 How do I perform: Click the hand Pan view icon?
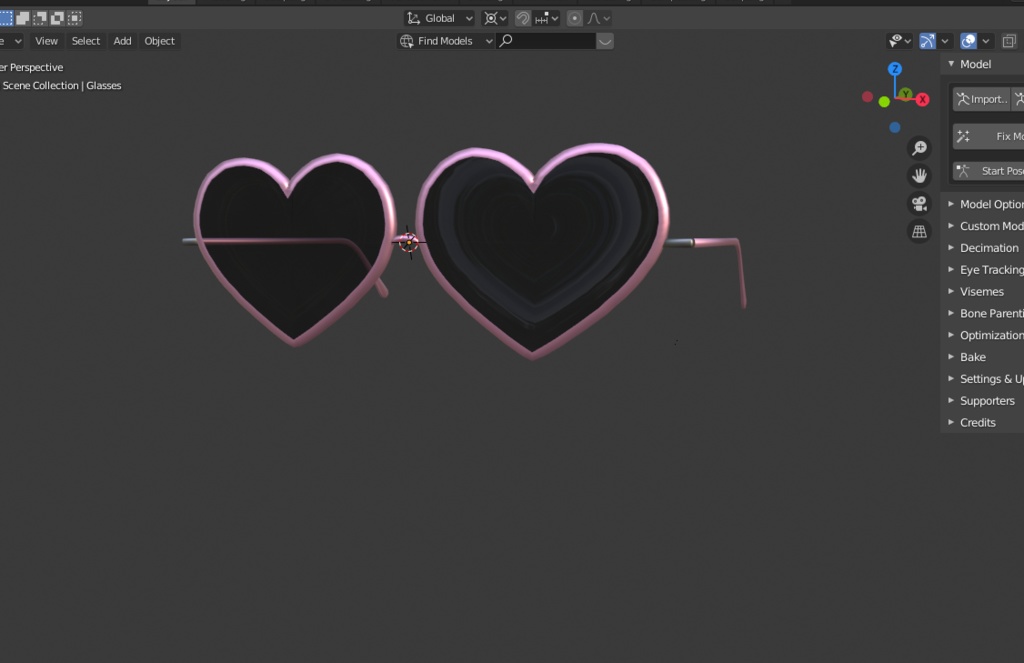click(x=919, y=175)
